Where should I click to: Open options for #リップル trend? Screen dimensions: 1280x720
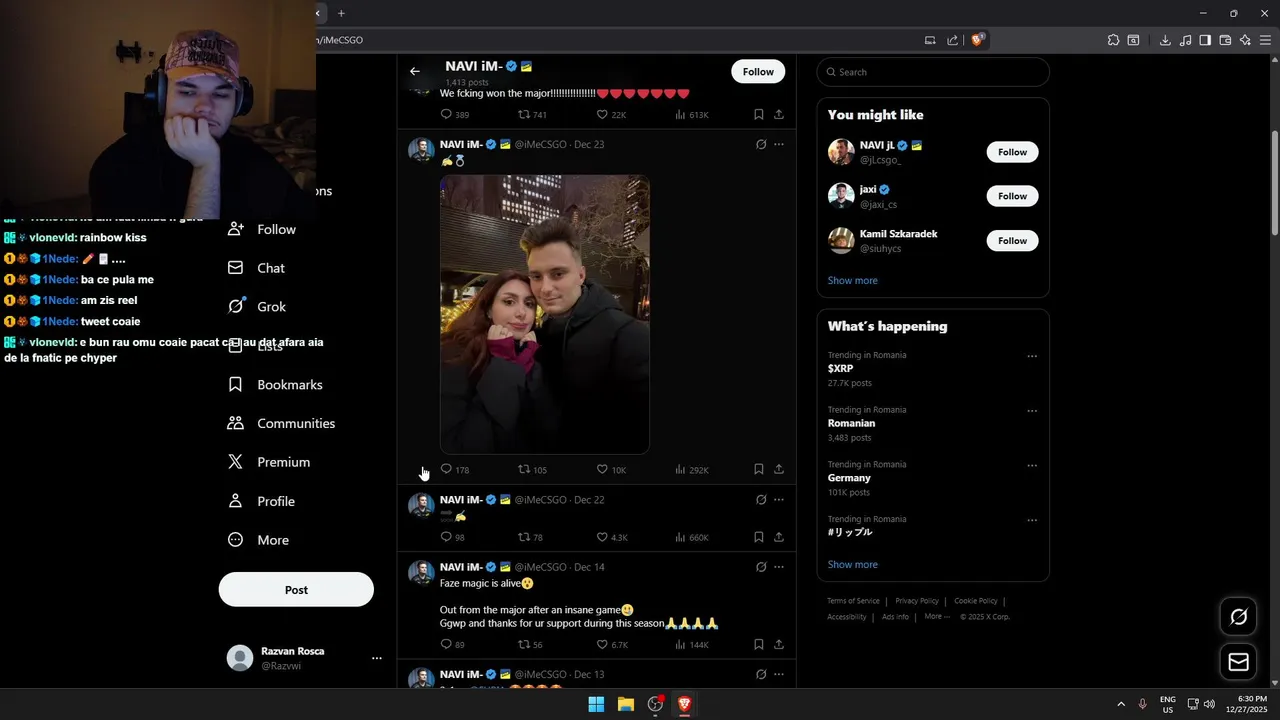[1032, 521]
